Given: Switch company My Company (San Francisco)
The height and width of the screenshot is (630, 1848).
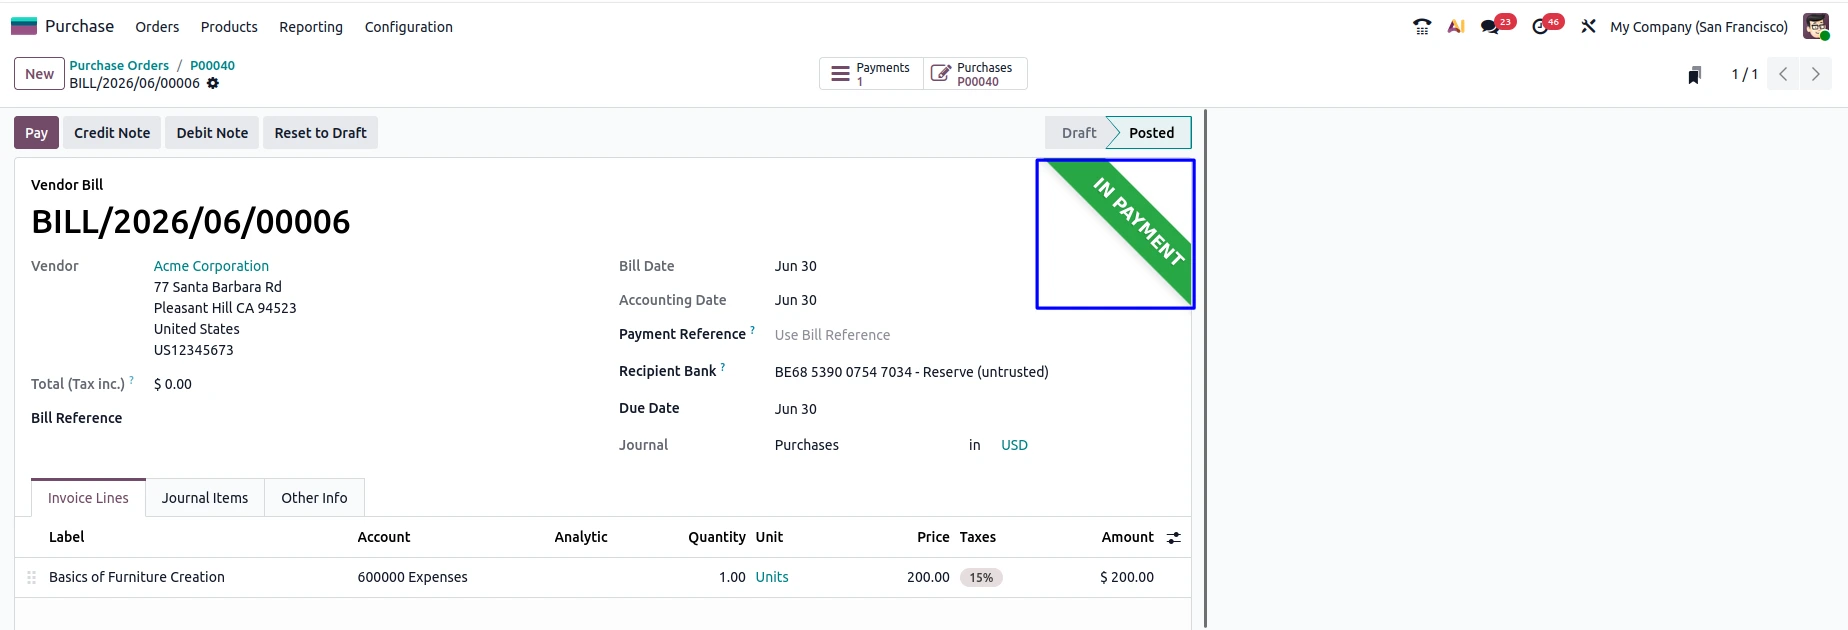Looking at the screenshot, I should coord(1698,27).
